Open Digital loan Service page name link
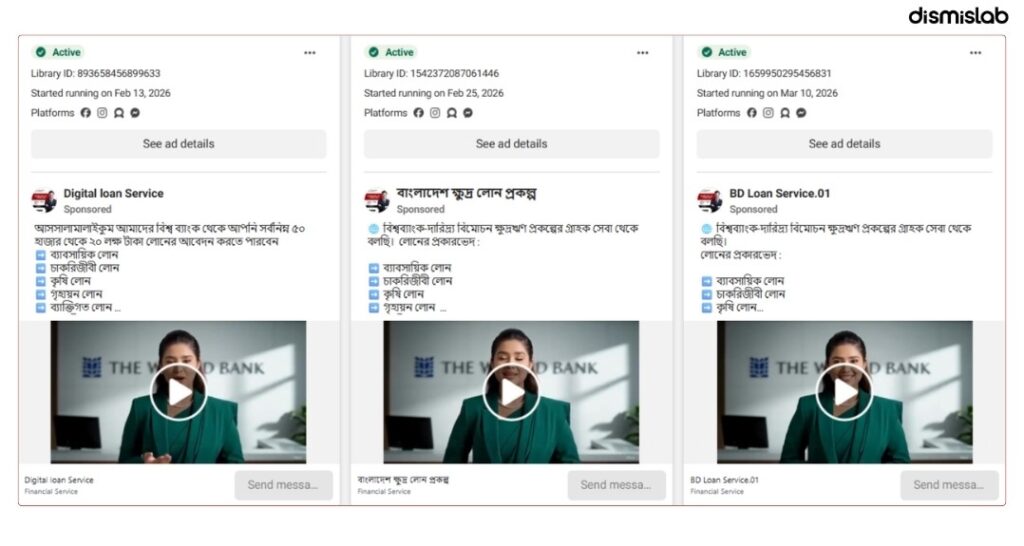 coord(114,193)
